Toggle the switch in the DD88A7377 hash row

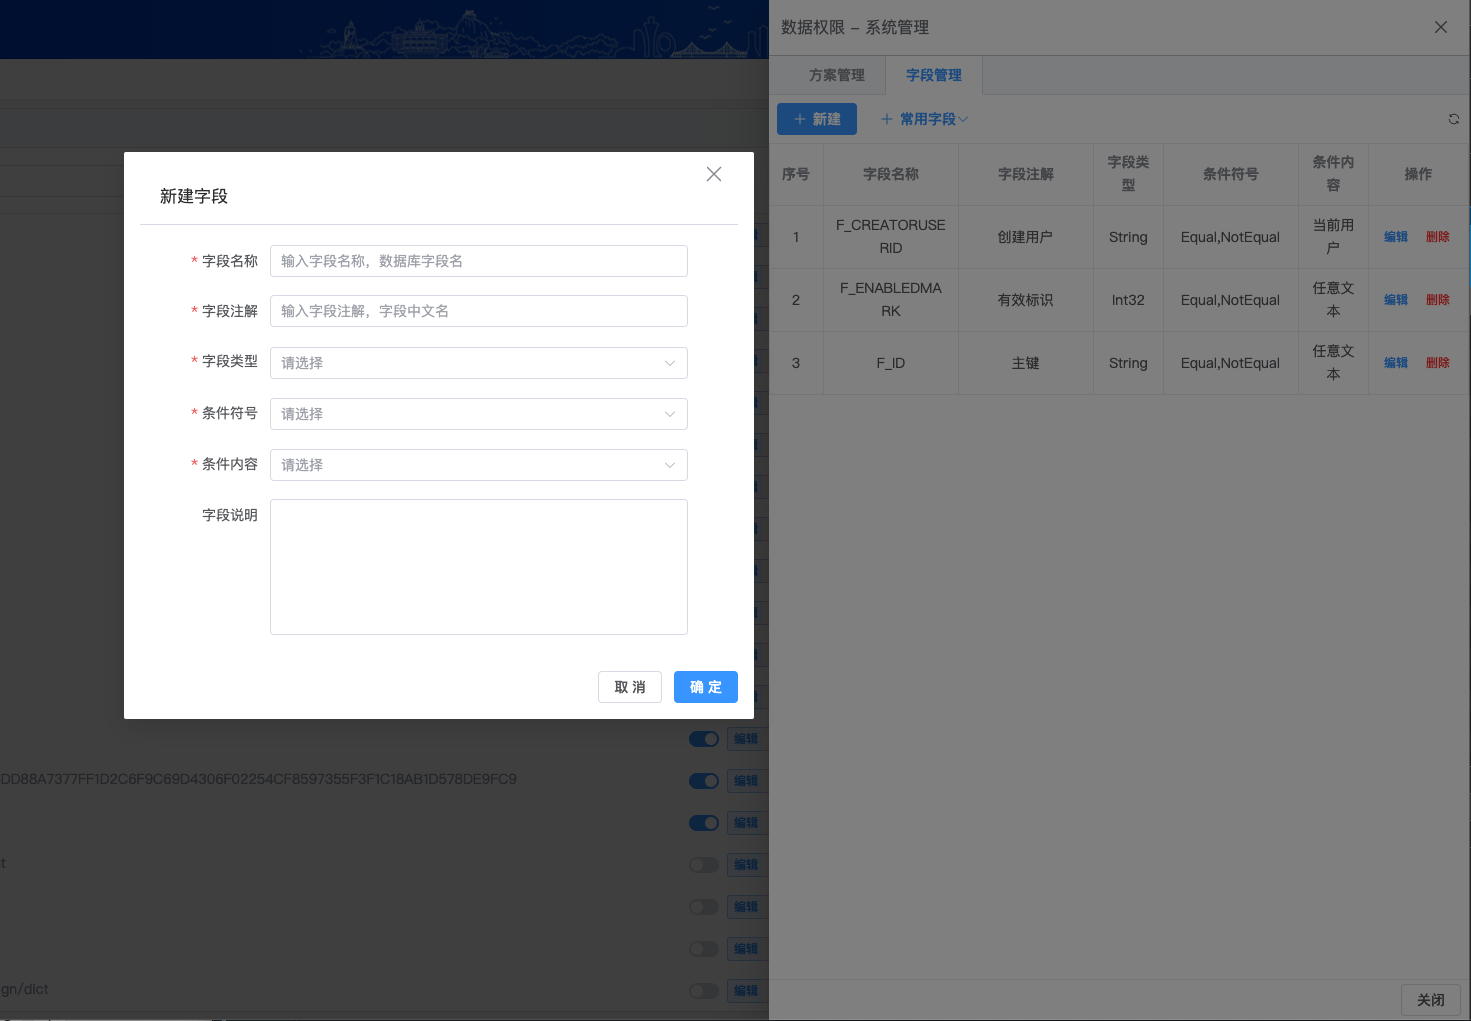pyautogui.click(x=703, y=781)
